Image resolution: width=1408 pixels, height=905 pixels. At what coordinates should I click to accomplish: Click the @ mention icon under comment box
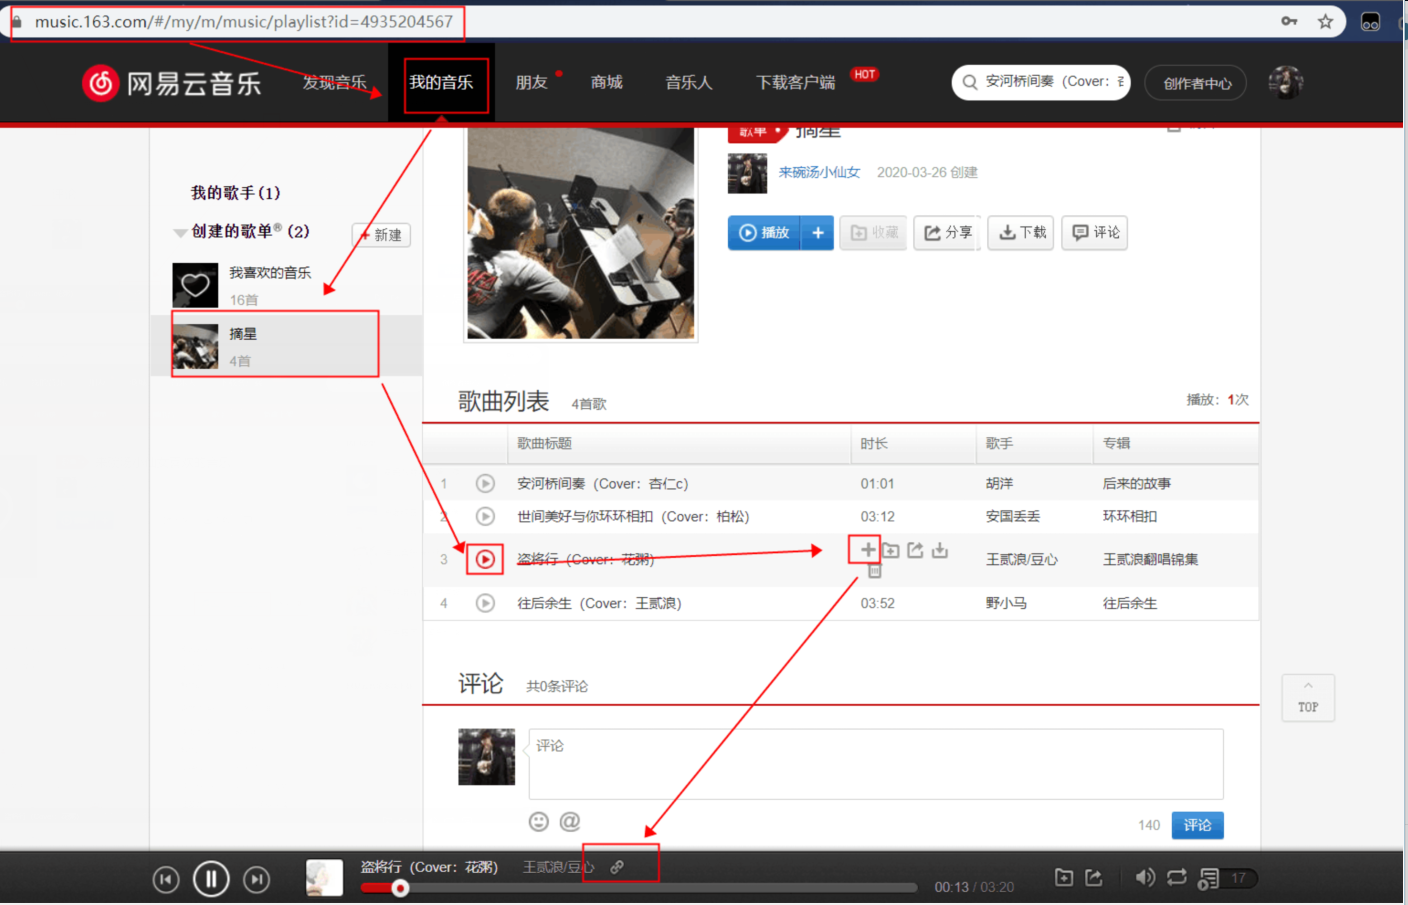(x=570, y=821)
